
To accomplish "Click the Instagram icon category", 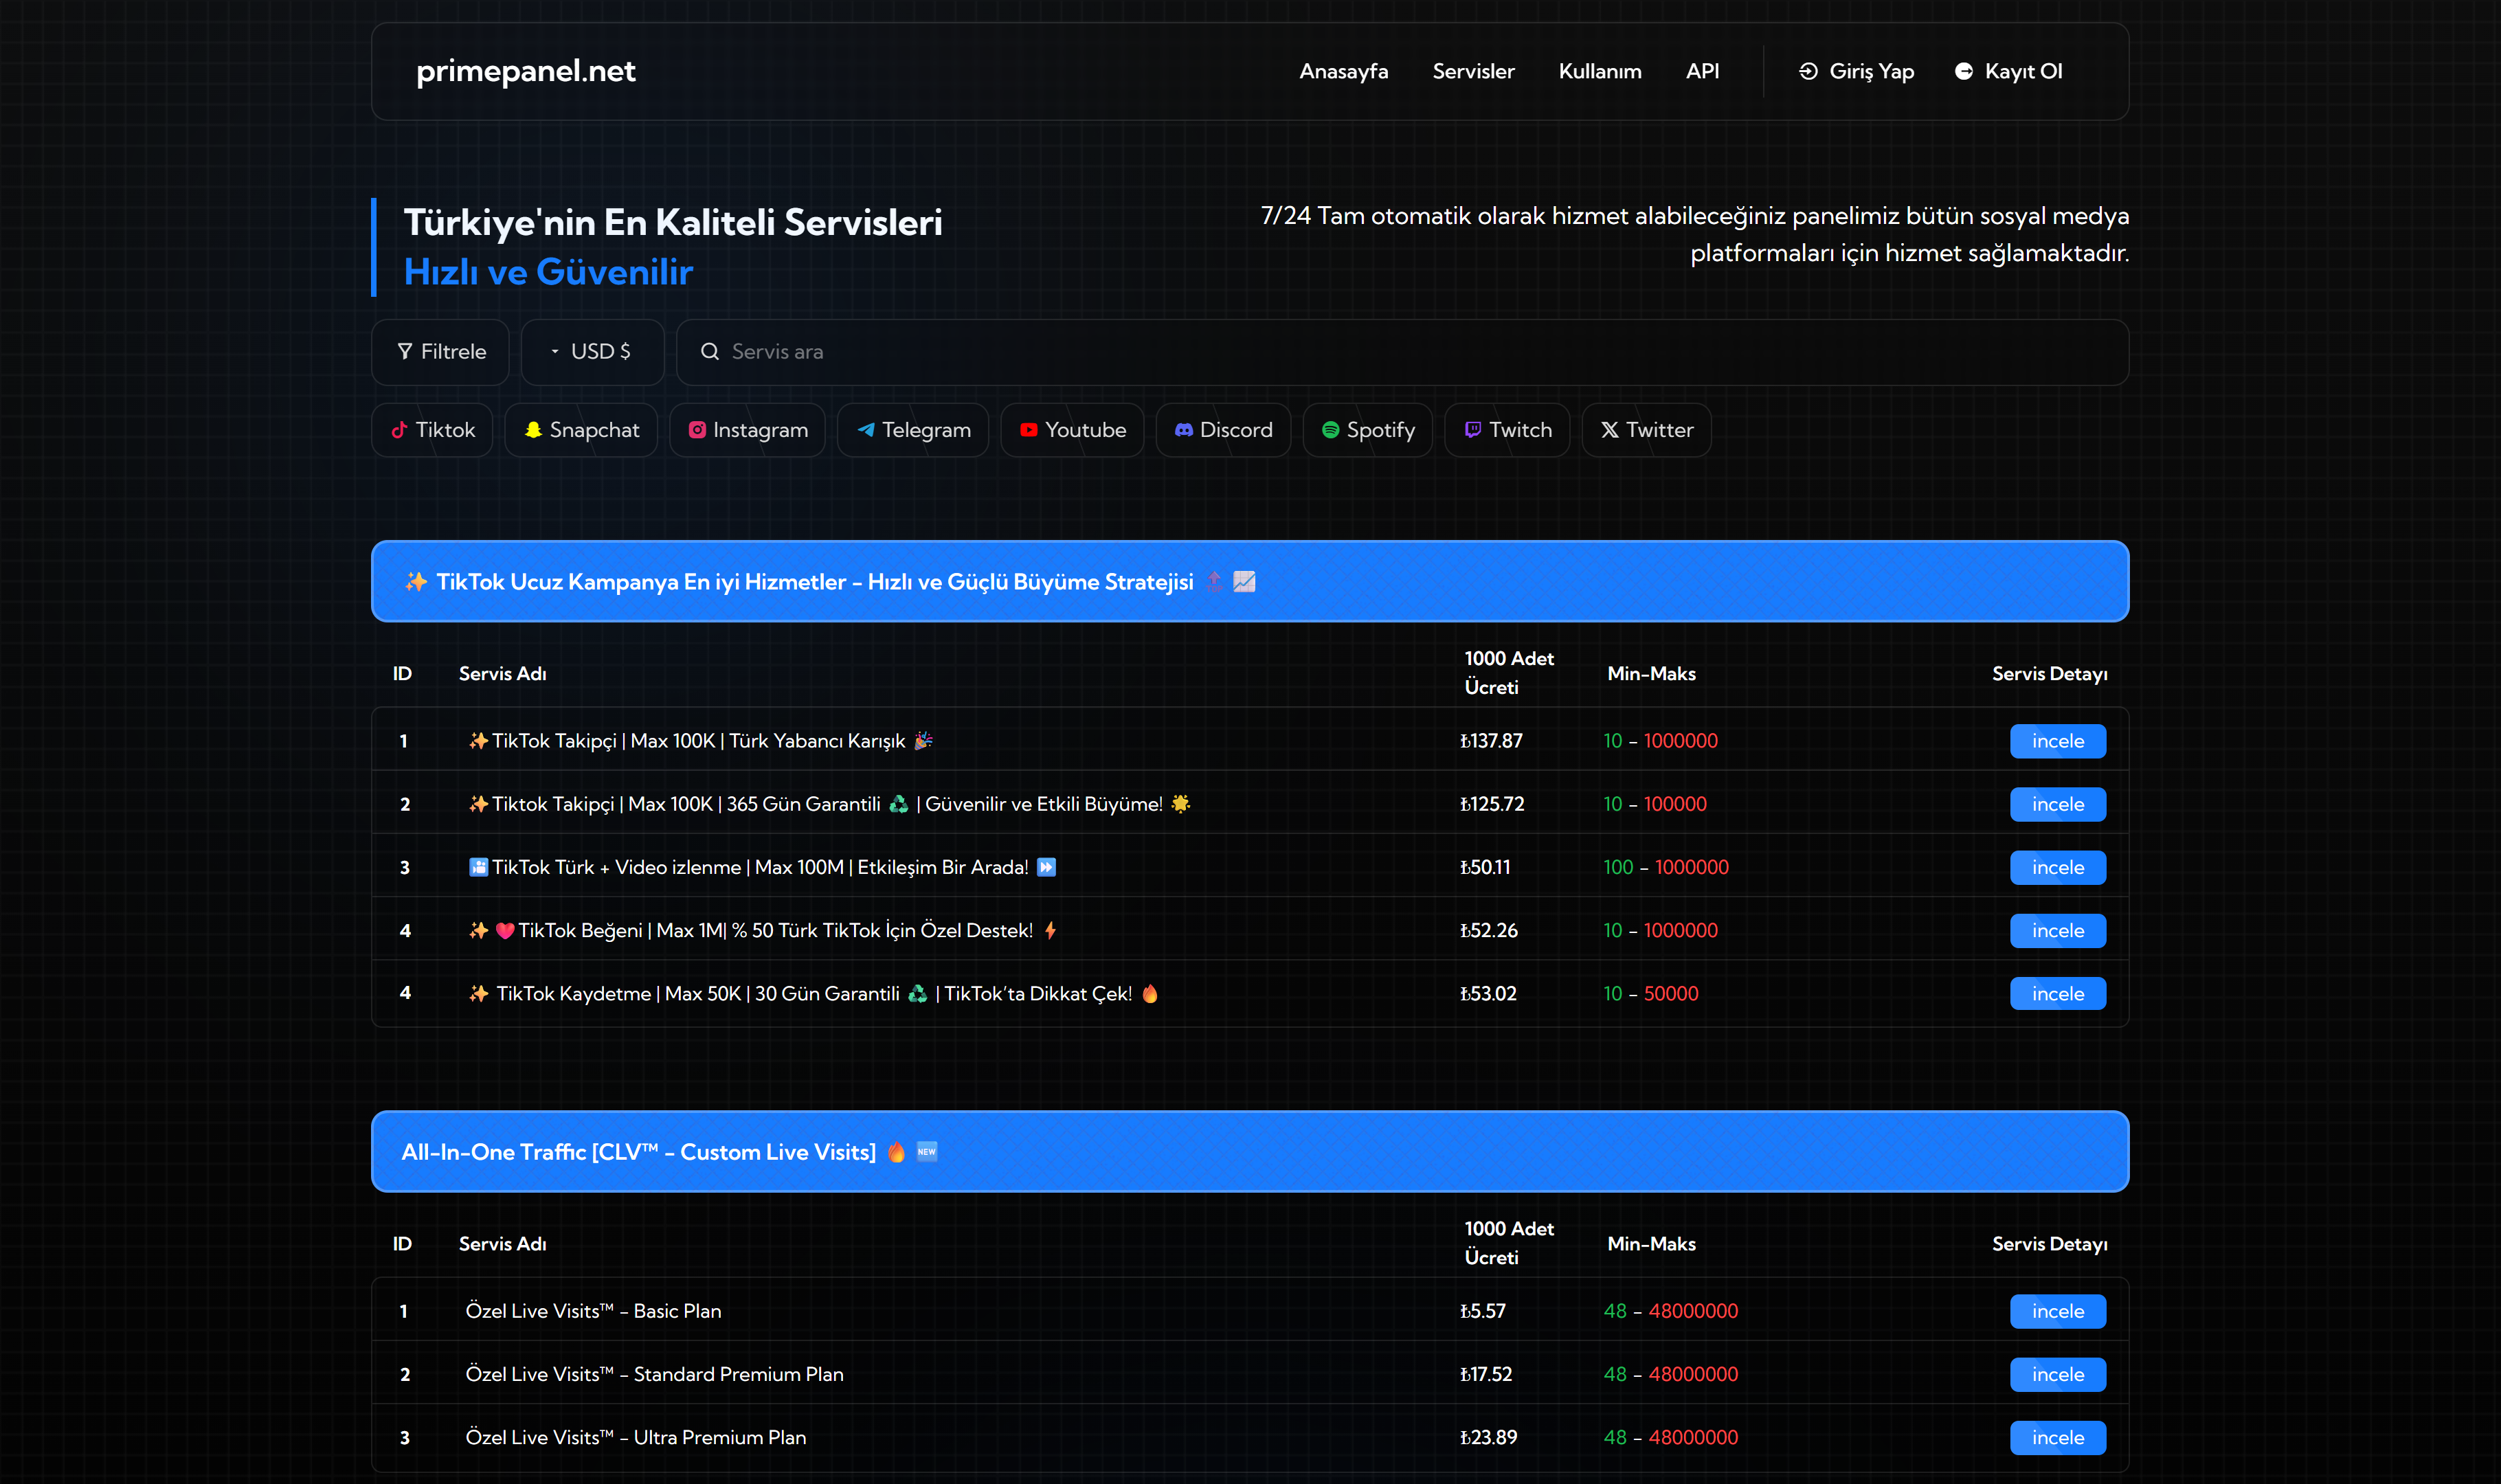I will (747, 430).
